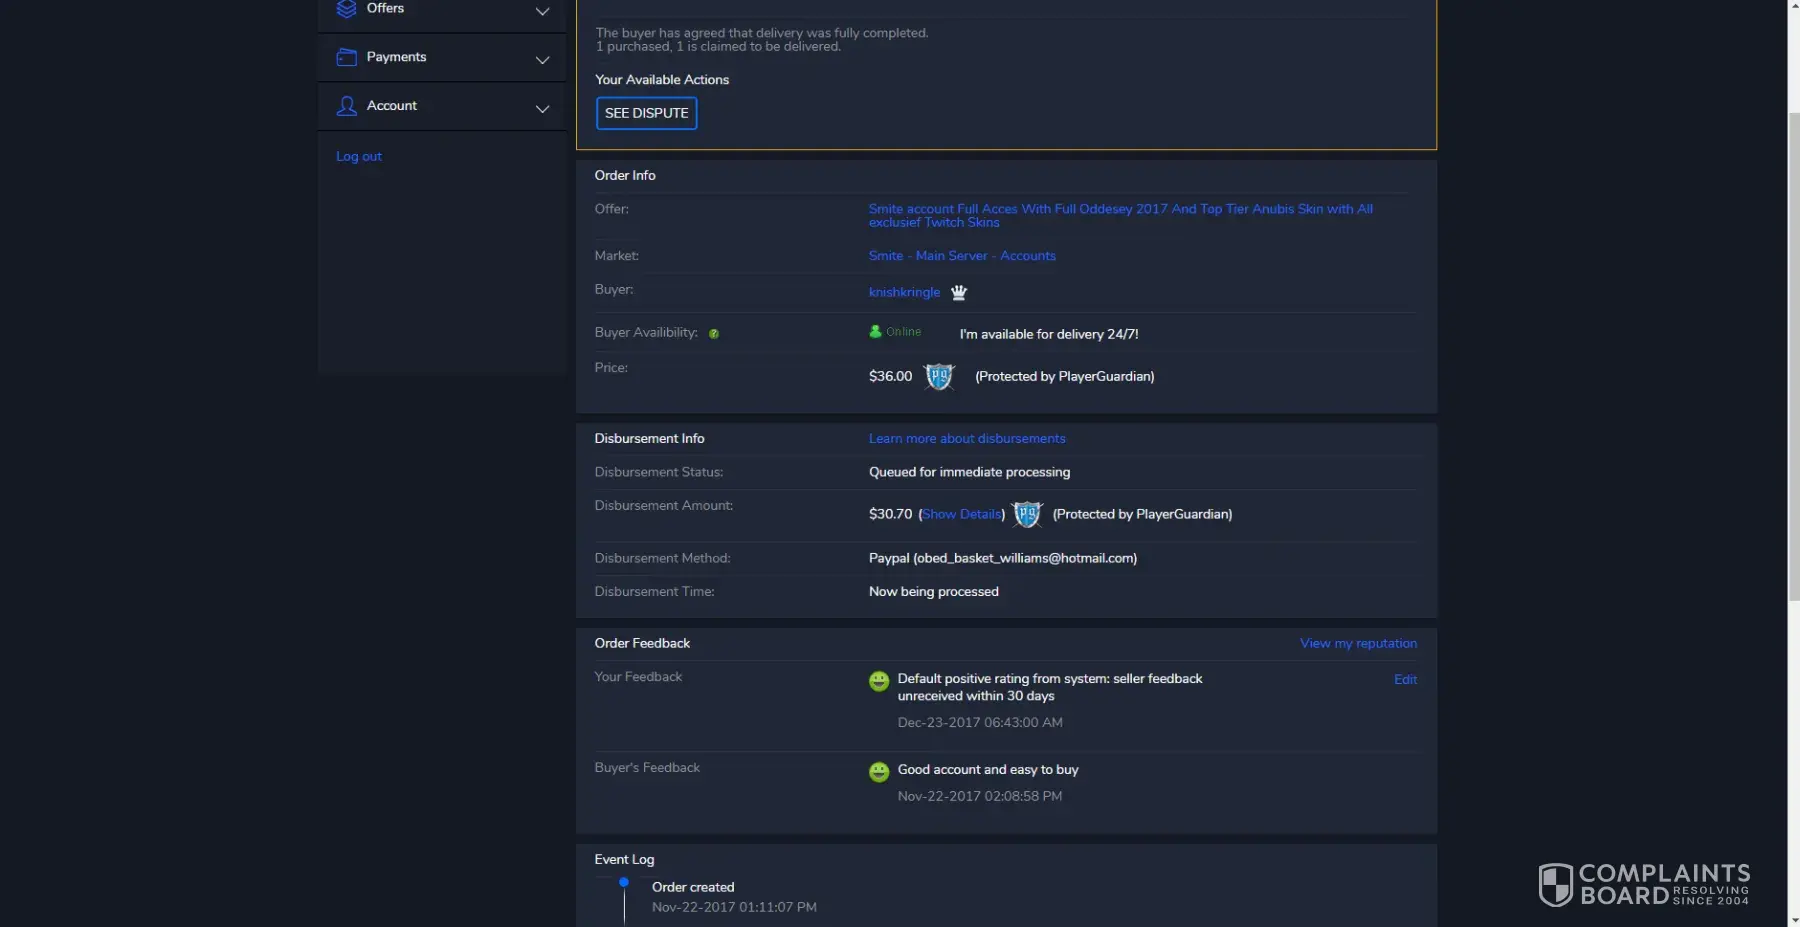Click the 'Now being processed' disbursement time
Image resolution: width=1800 pixels, height=927 pixels.
point(934,592)
